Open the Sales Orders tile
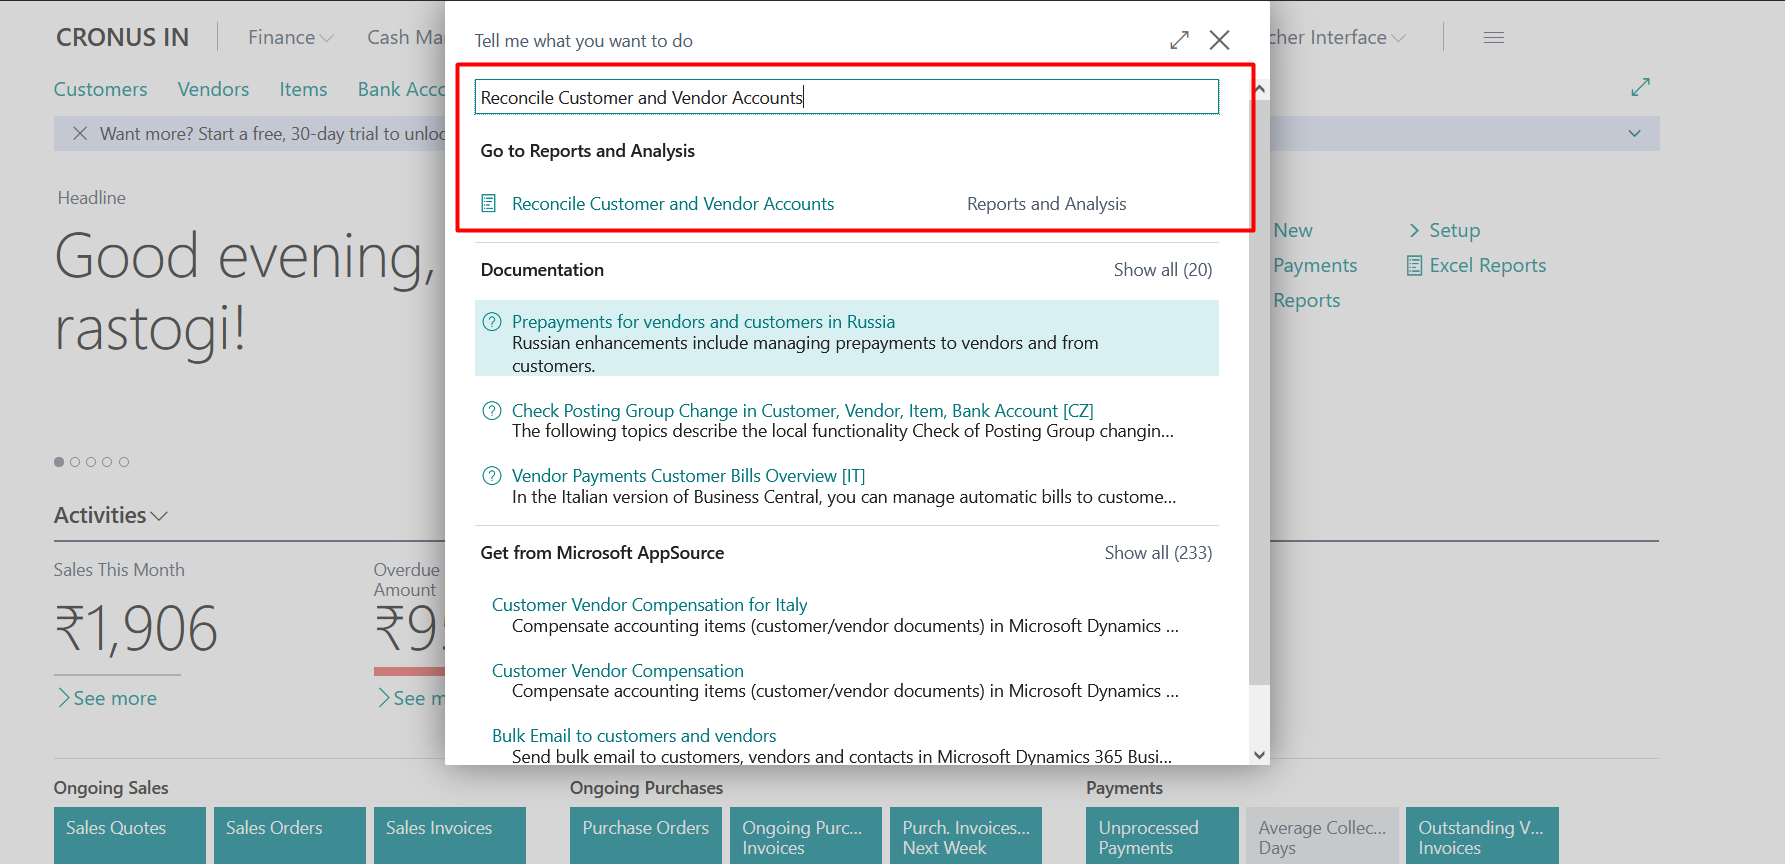The width and height of the screenshot is (1785, 864). point(290,836)
